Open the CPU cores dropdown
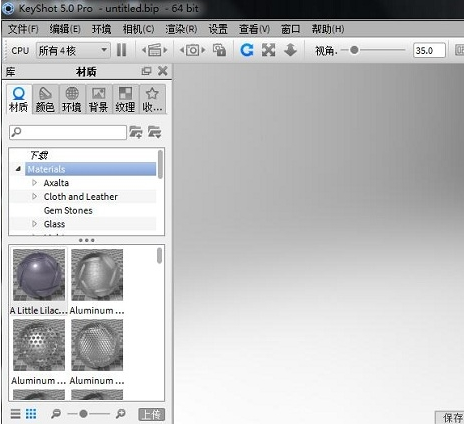The height and width of the screenshot is (424, 464). point(73,50)
